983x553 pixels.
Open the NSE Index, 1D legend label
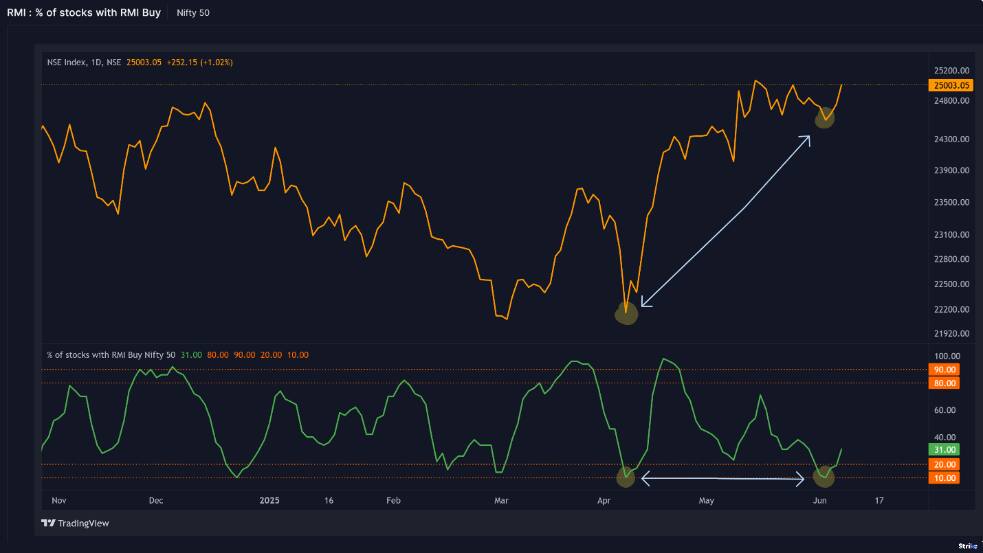[84, 62]
